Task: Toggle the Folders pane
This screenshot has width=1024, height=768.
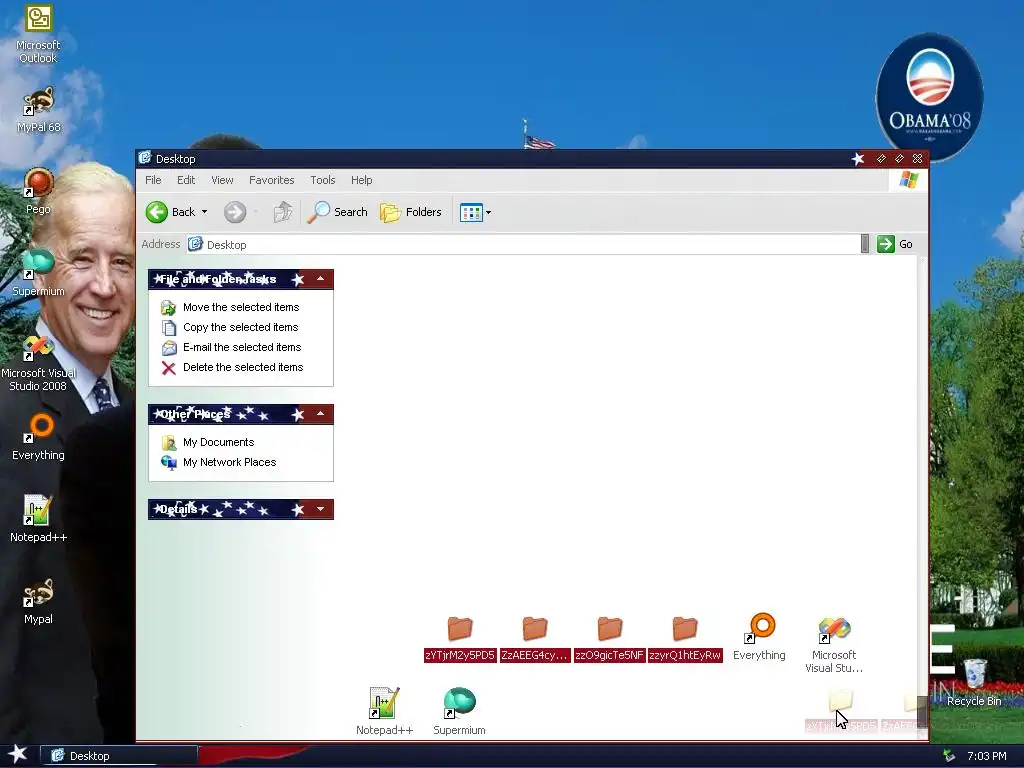Action: point(411,212)
